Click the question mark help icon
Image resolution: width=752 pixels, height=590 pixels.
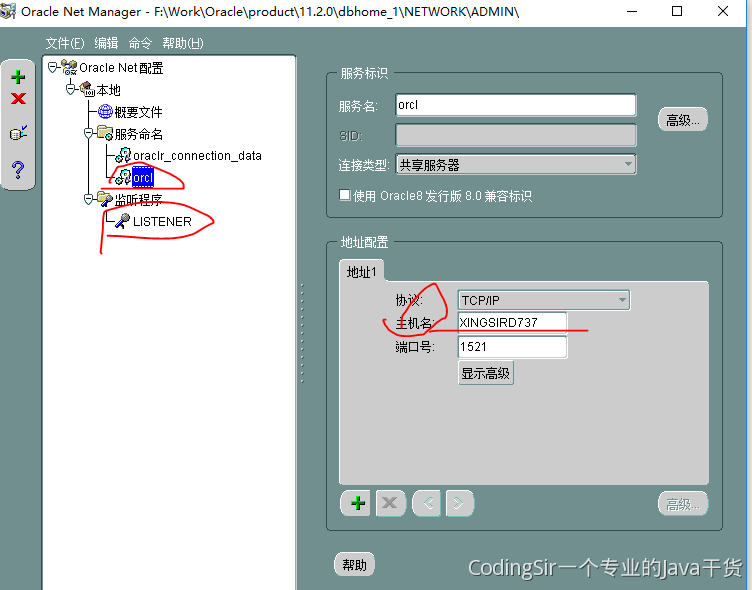(18, 170)
